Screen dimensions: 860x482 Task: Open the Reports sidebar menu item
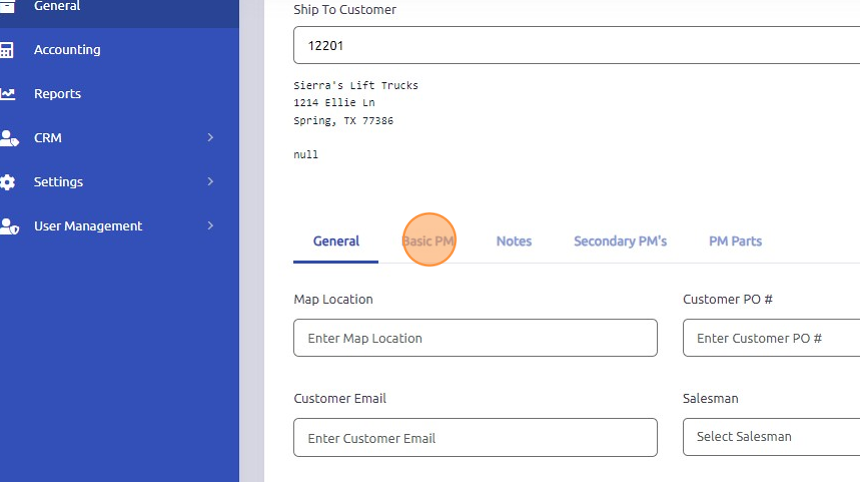click(119, 94)
